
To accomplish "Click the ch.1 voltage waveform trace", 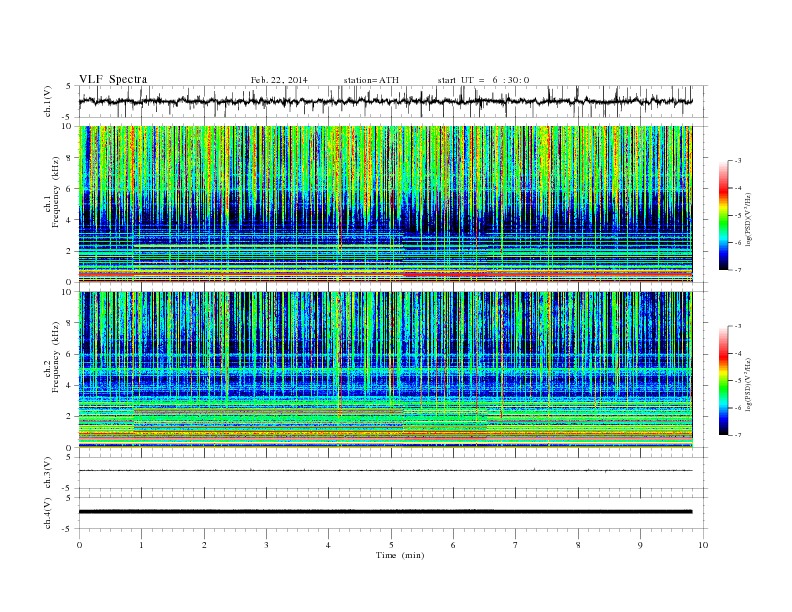I will [x=385, y=101].
